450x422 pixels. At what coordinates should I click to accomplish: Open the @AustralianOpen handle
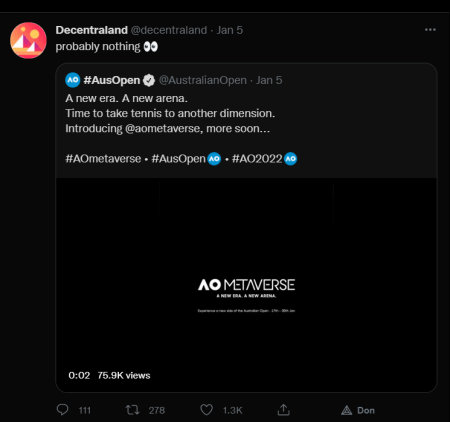point(203,80)
